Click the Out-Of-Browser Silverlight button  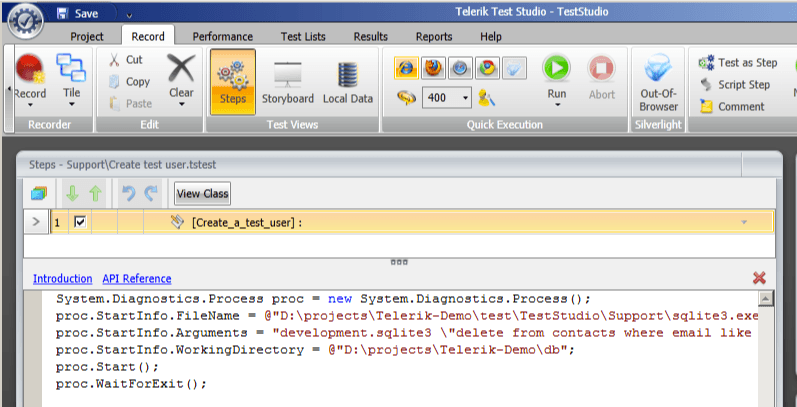(658, 83)
